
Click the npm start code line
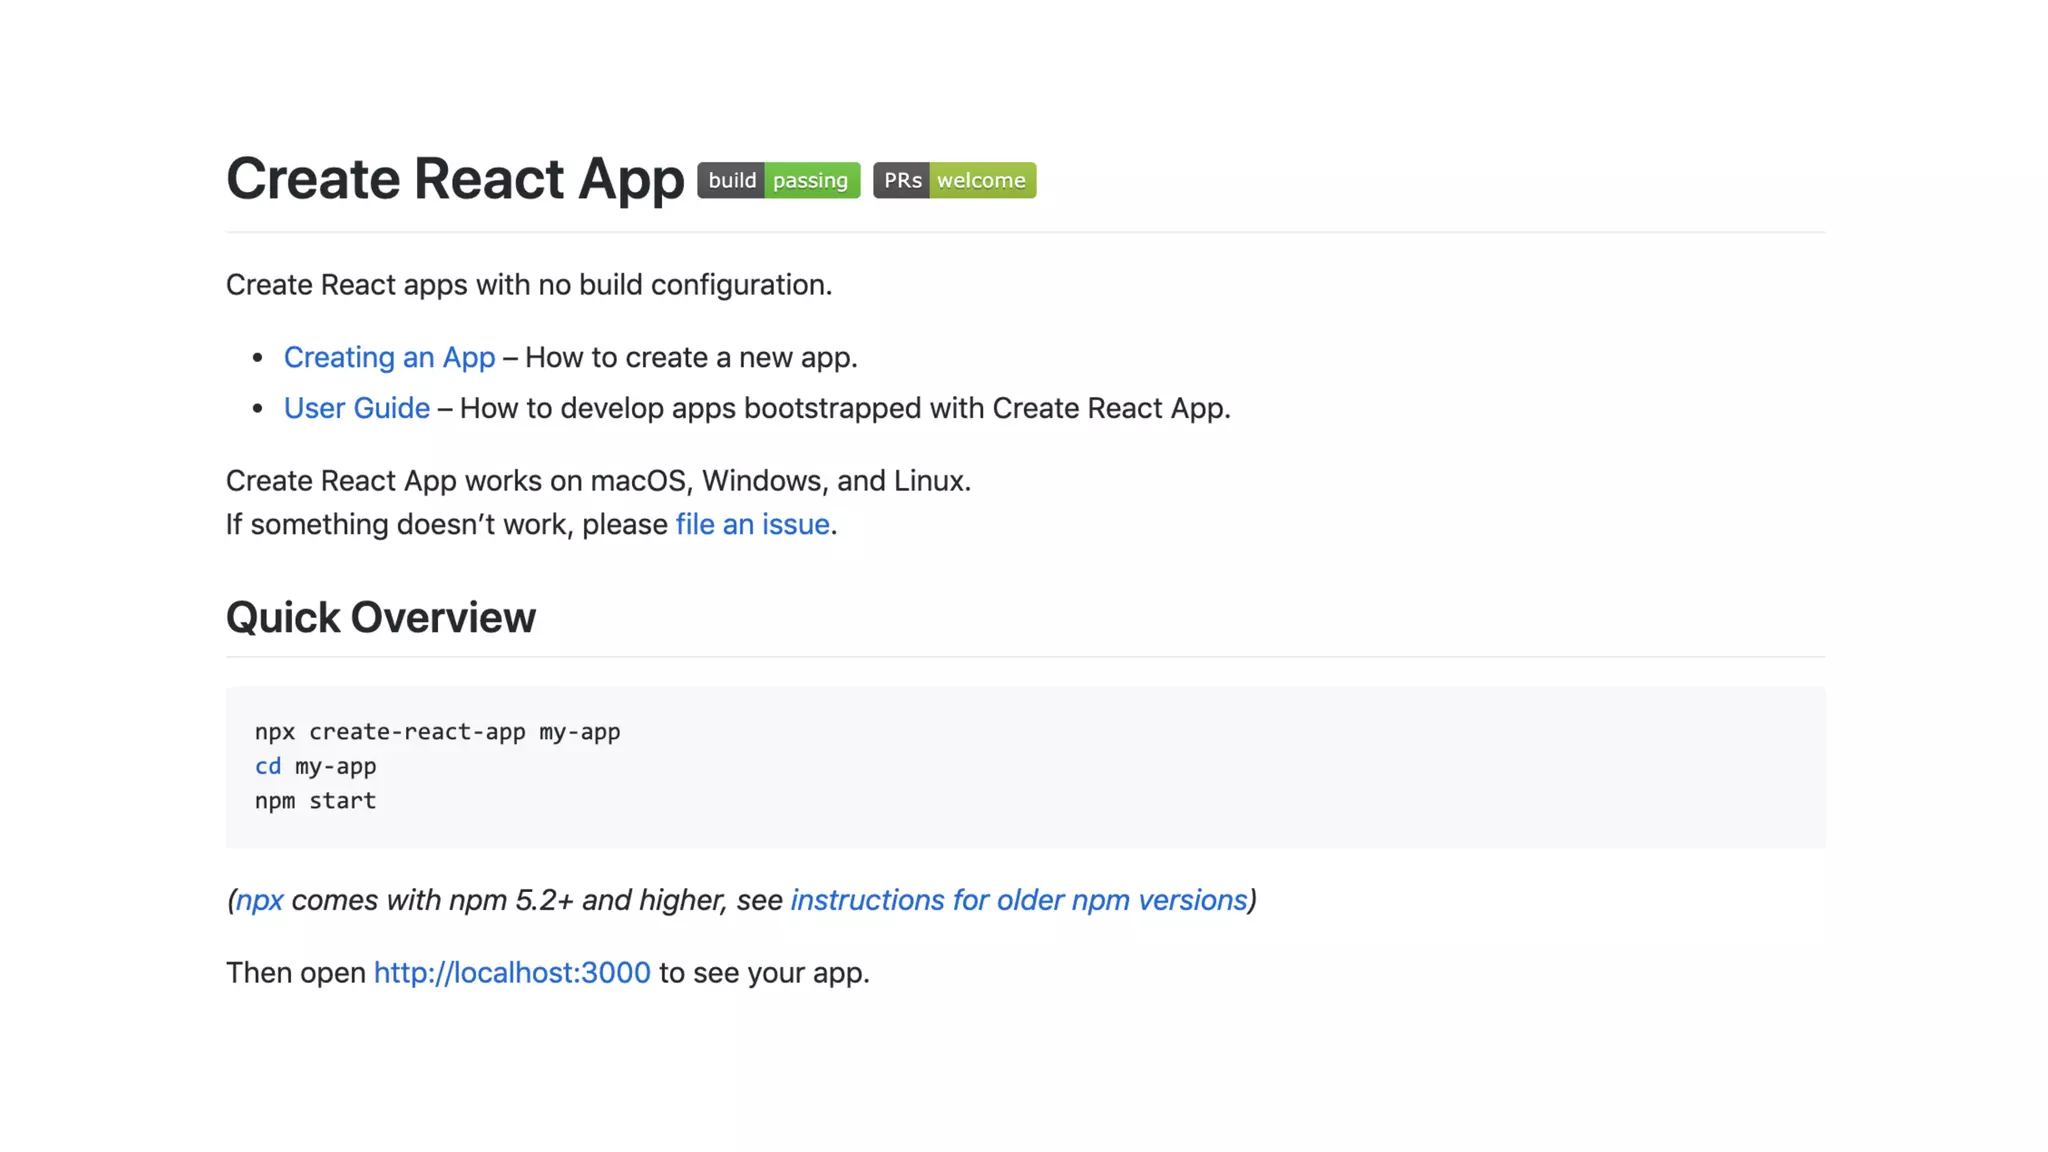tap(315, 801)
